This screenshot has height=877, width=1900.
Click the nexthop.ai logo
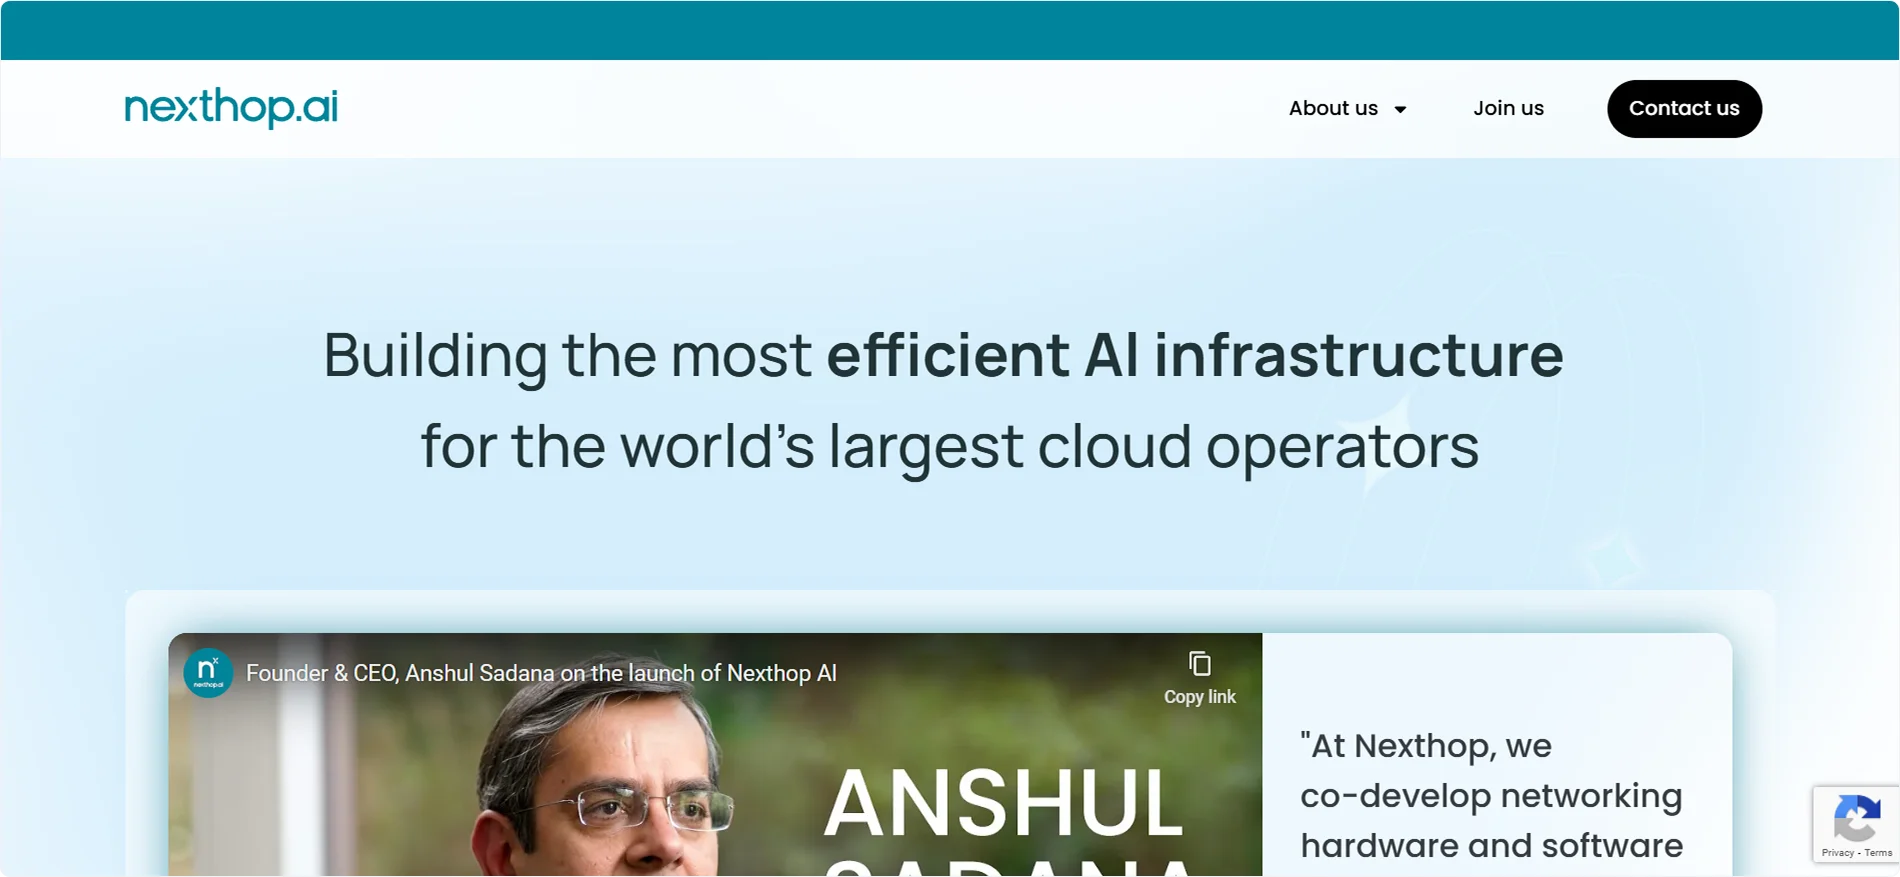pyautogui.click(x=231, y=107)
